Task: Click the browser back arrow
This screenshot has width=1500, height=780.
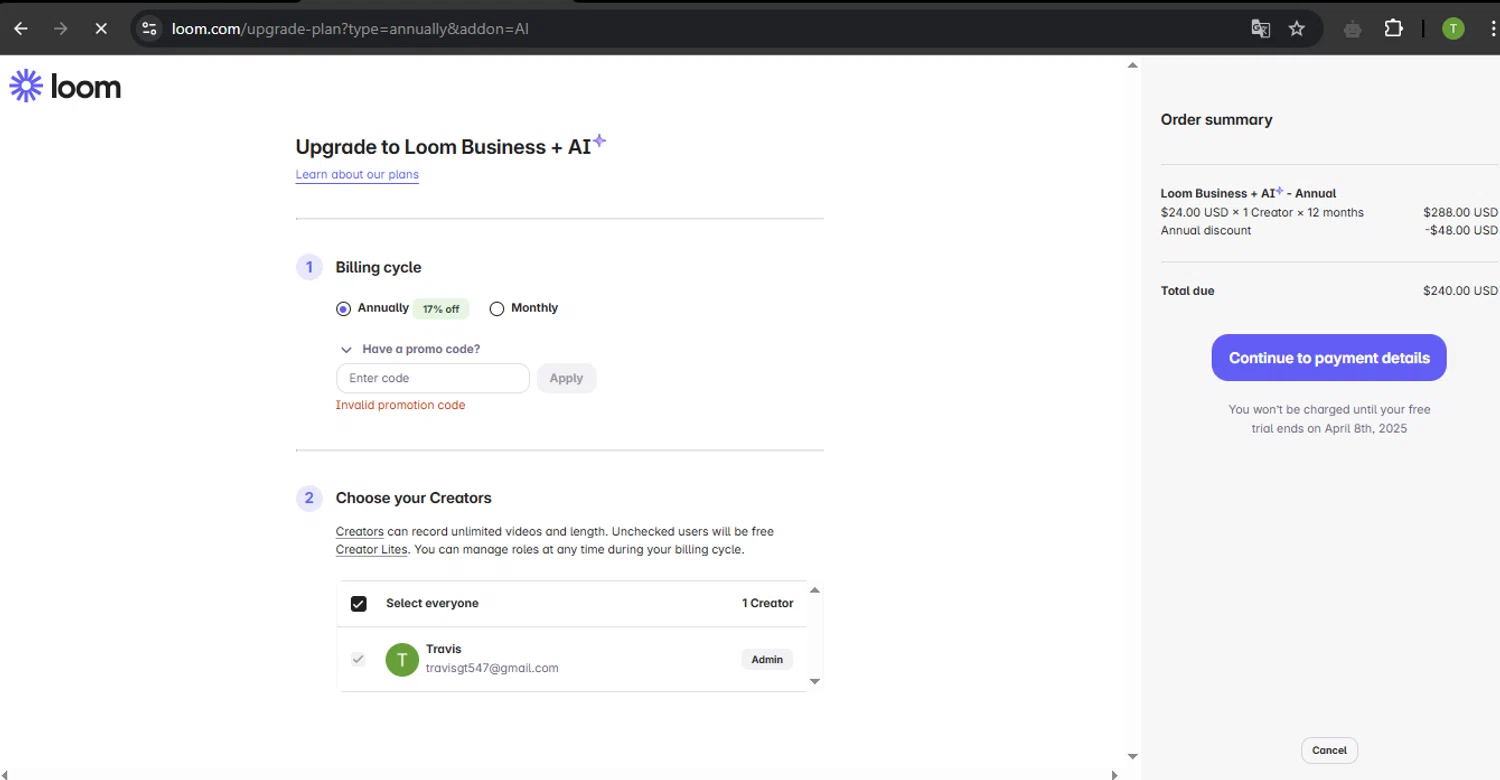Action: (x=21, y=29)
